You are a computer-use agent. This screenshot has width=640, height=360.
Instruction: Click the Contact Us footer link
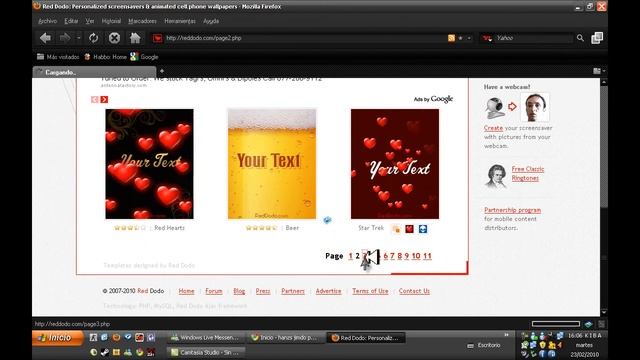pos(414,291)
